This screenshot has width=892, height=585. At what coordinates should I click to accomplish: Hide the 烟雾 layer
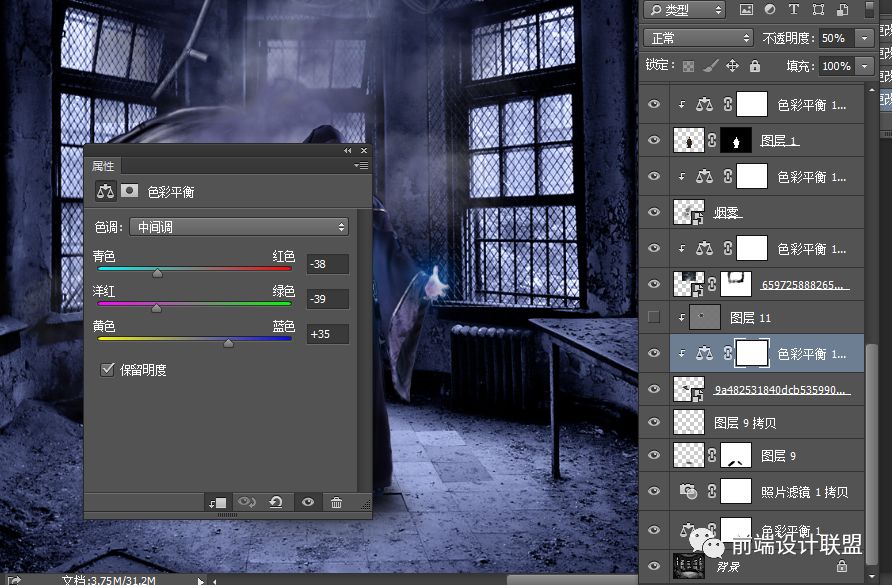click(x=654, y=212)
